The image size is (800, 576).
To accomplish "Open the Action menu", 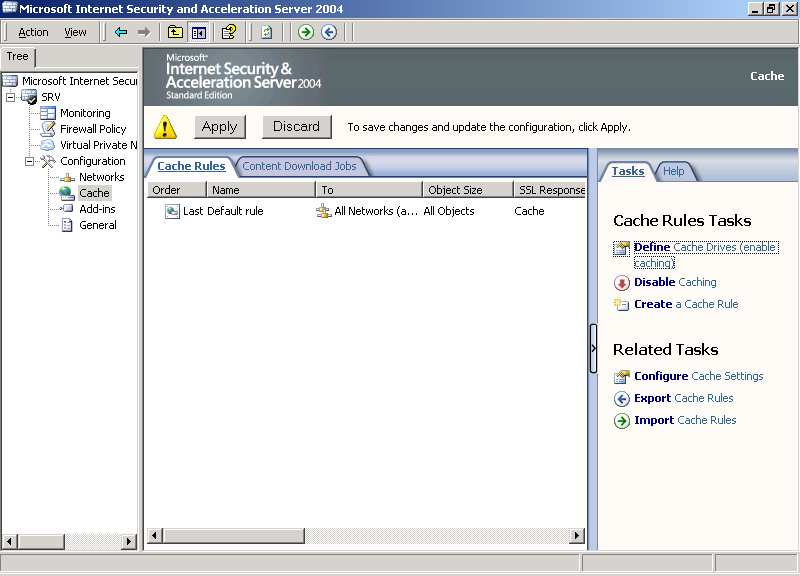I will (x=33, y=32).
